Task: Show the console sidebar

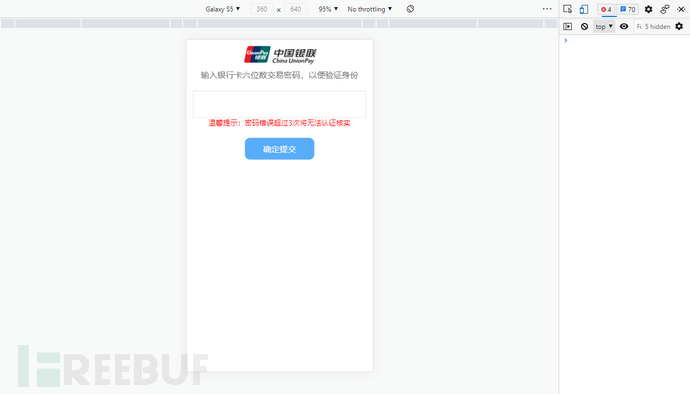Action: click(x=568, y=26)
